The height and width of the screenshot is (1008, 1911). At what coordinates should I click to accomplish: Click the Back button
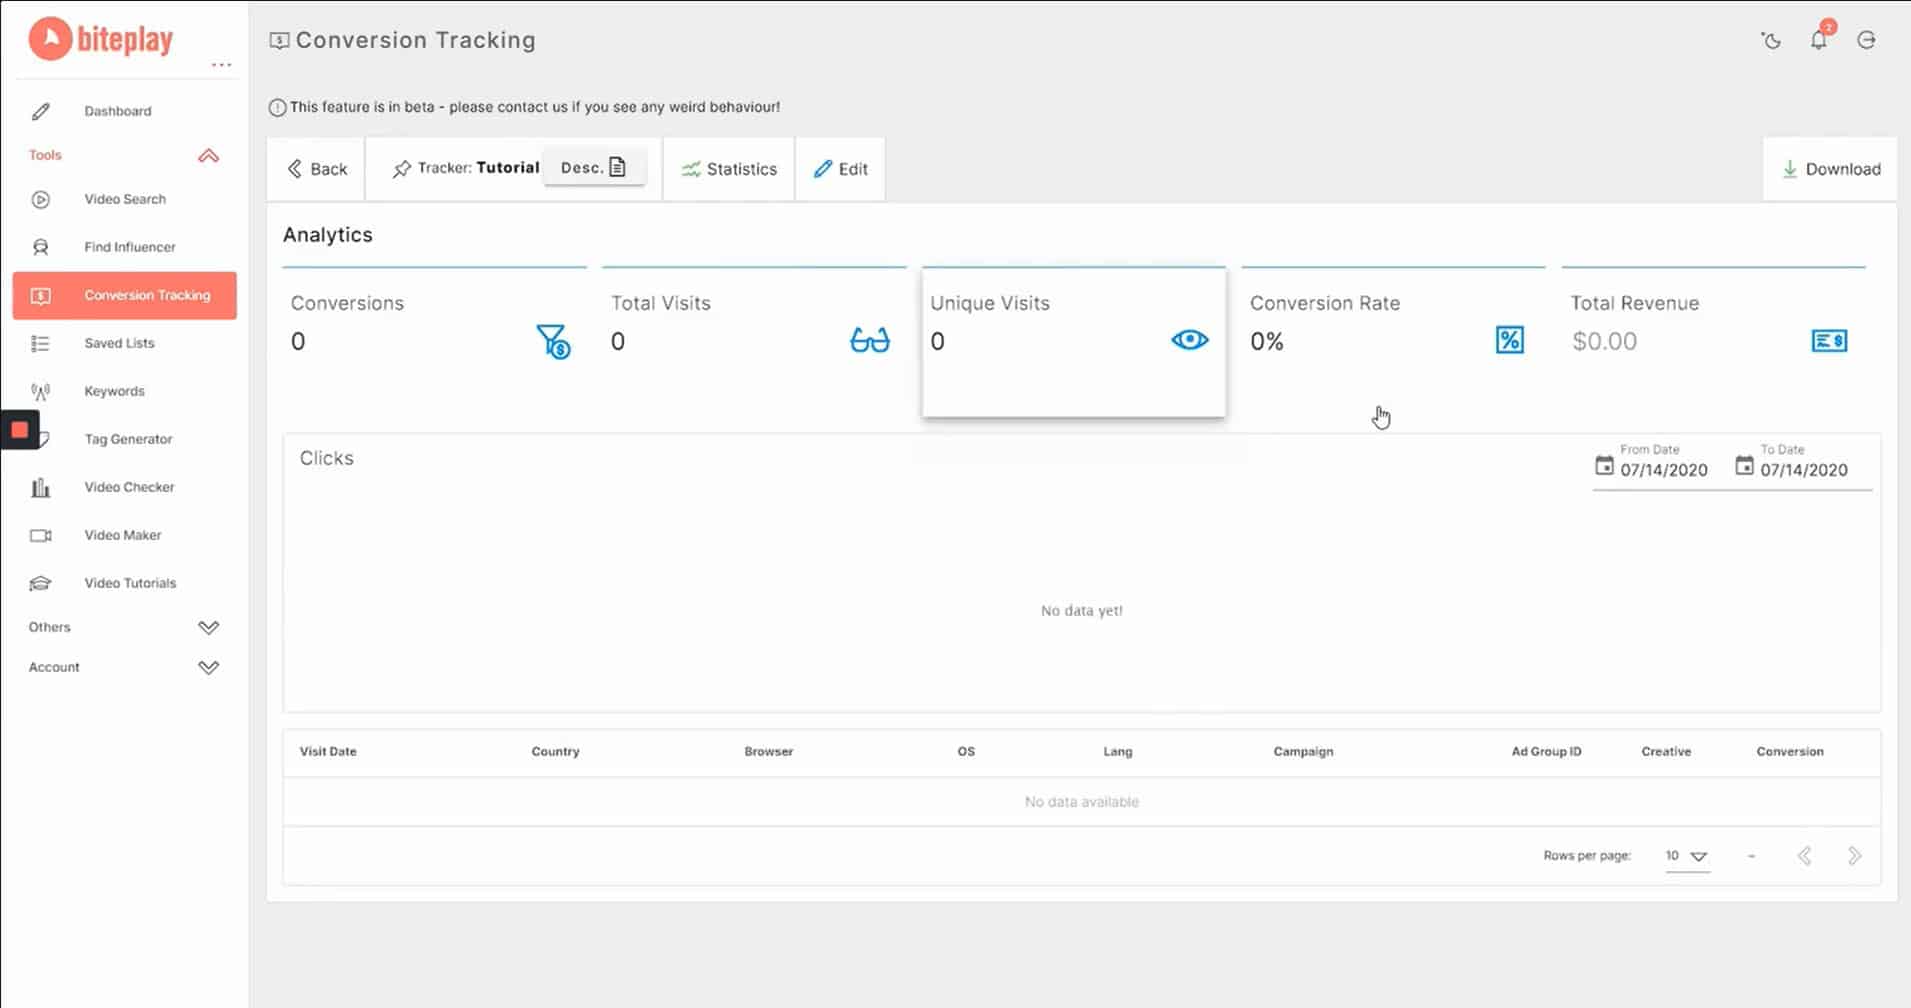[x=316, y=169]
